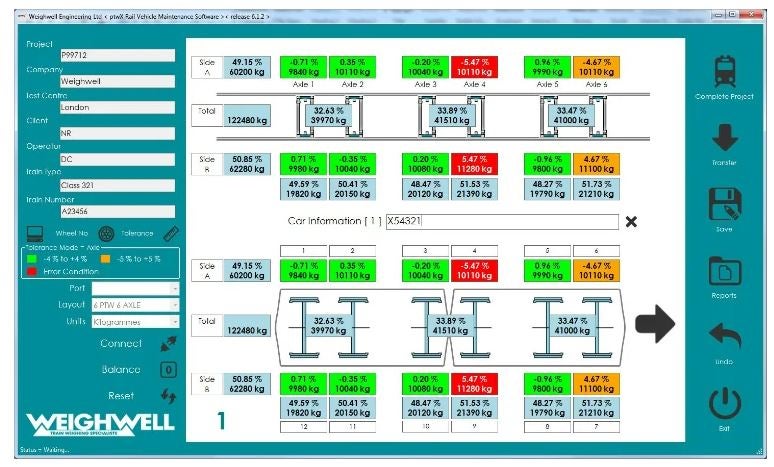Click the Complete Project train icon
This screenshot has width=774, height=467.
[x=726, y=70]
